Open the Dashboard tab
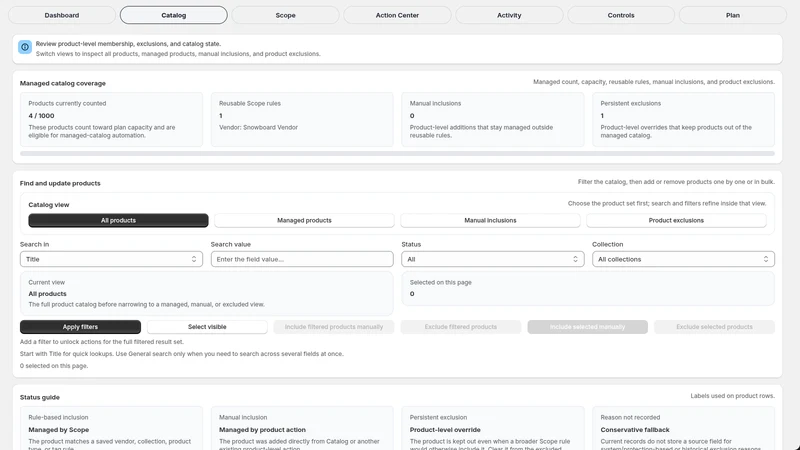800x450 pixels. click(62, 15)
